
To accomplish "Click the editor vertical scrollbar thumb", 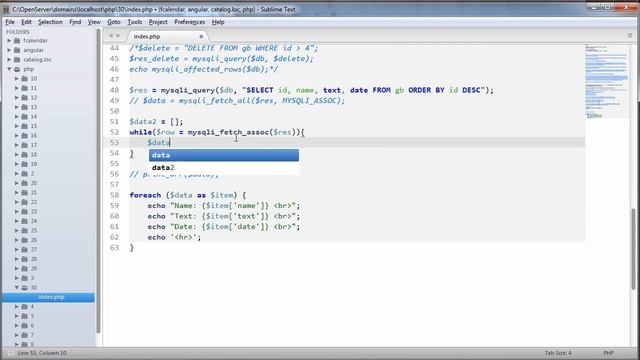I will click(x=633, y=249).
